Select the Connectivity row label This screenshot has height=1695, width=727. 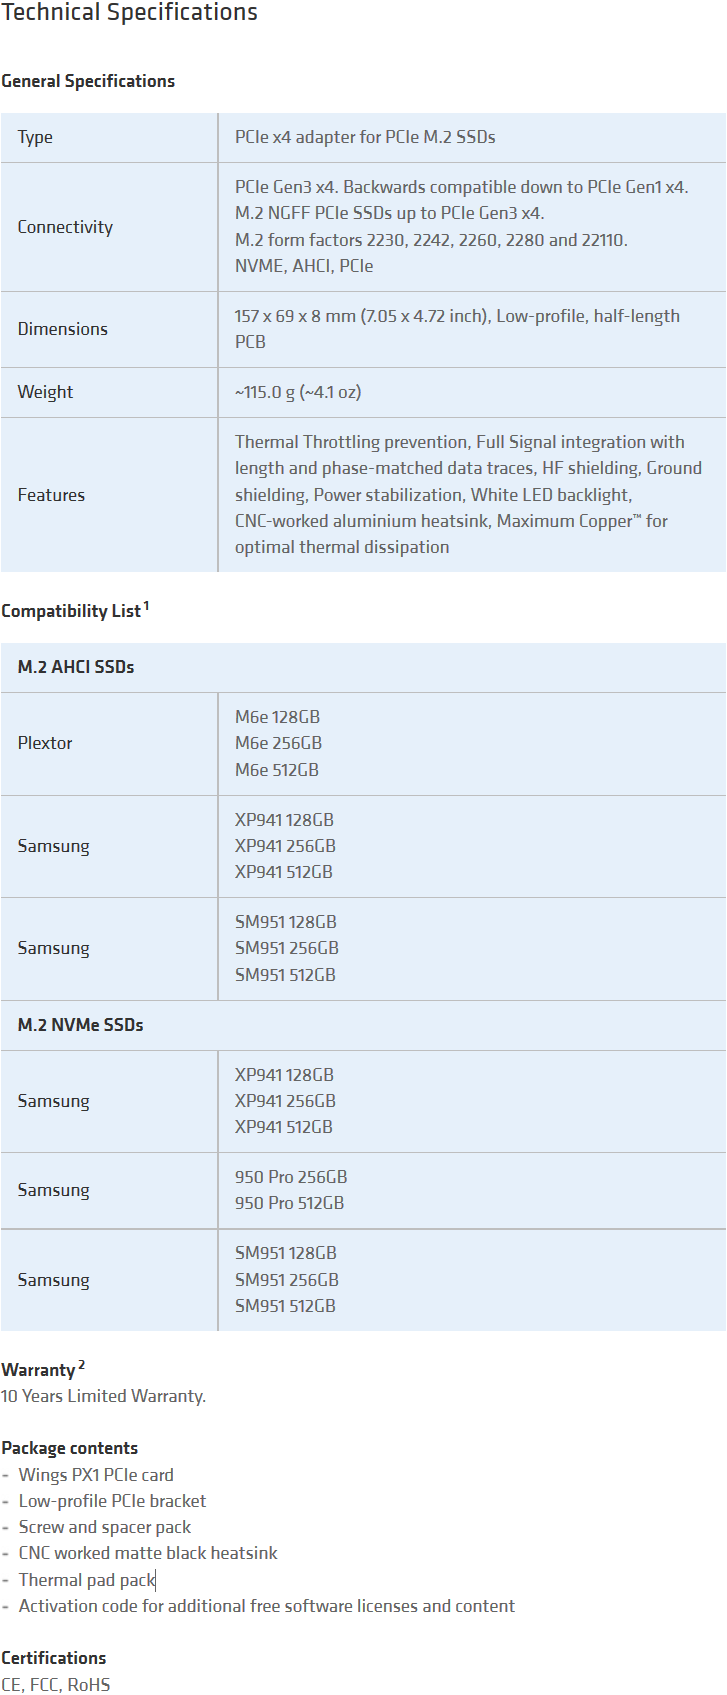pyautogui.click(x=65, y=227)
